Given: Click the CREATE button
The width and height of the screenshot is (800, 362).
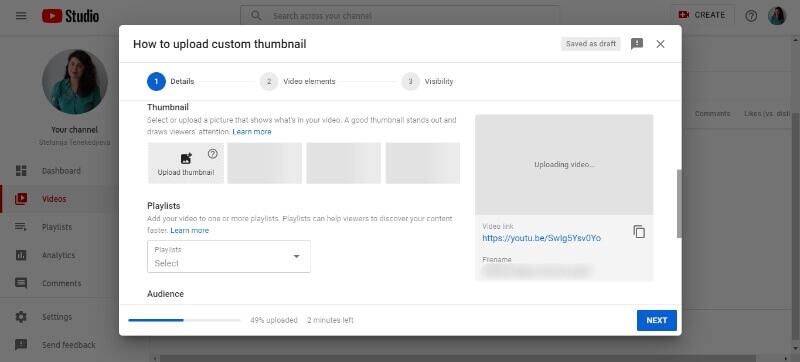Looking at the screenshot, I should point(702,15).
